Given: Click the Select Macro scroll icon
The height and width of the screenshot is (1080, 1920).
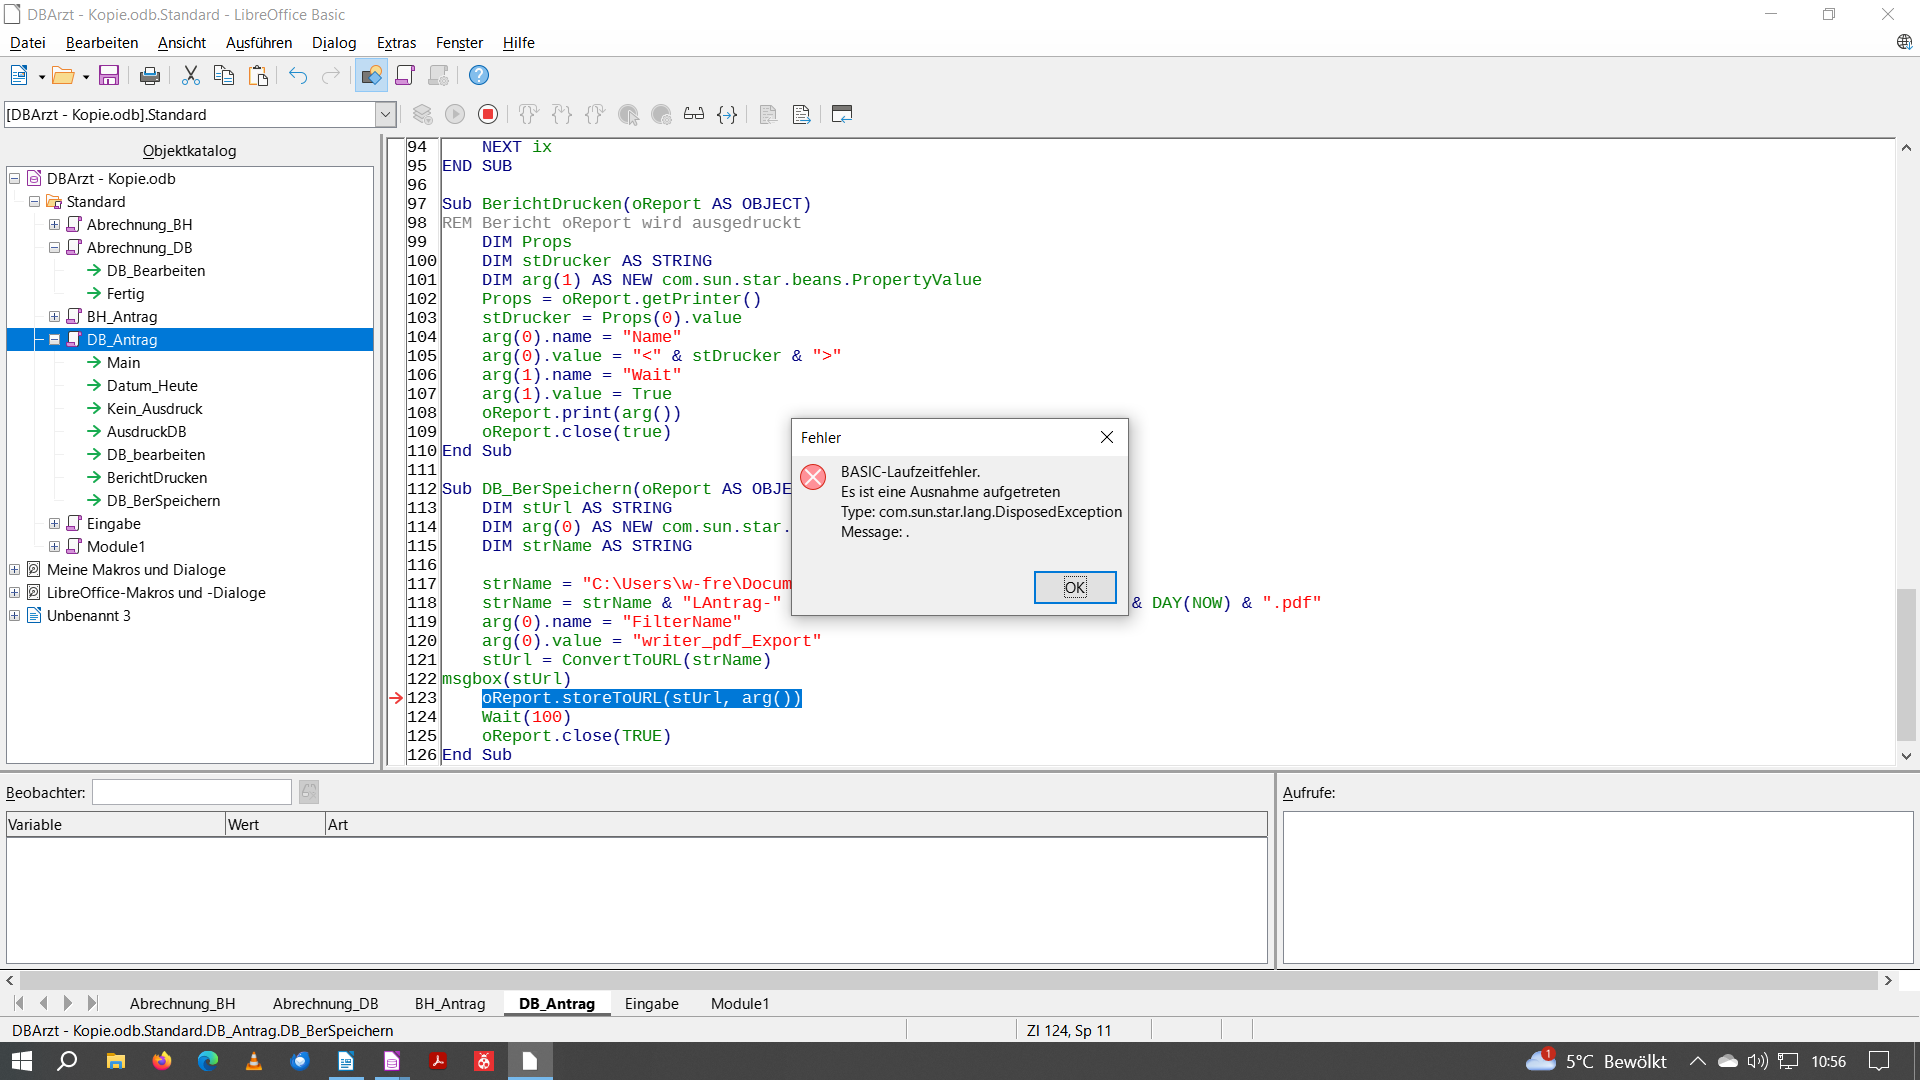Looking at the screenshot, I should click(x=405, y=75).
